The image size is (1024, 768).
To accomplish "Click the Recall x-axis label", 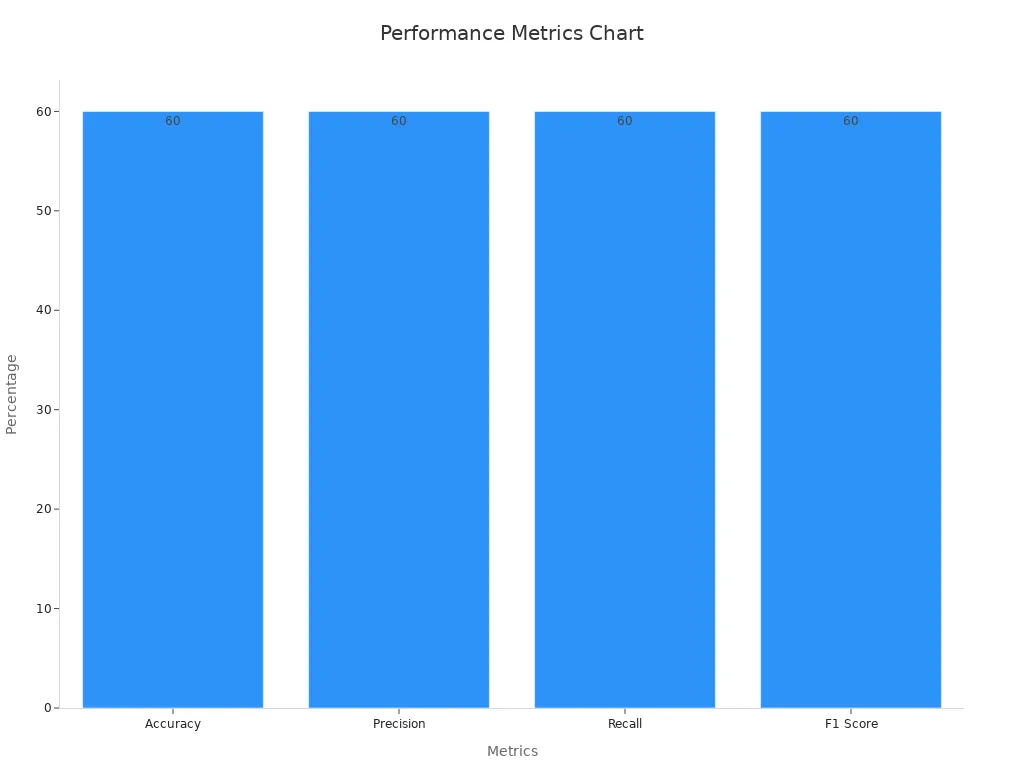I will (x=625, y=724).
